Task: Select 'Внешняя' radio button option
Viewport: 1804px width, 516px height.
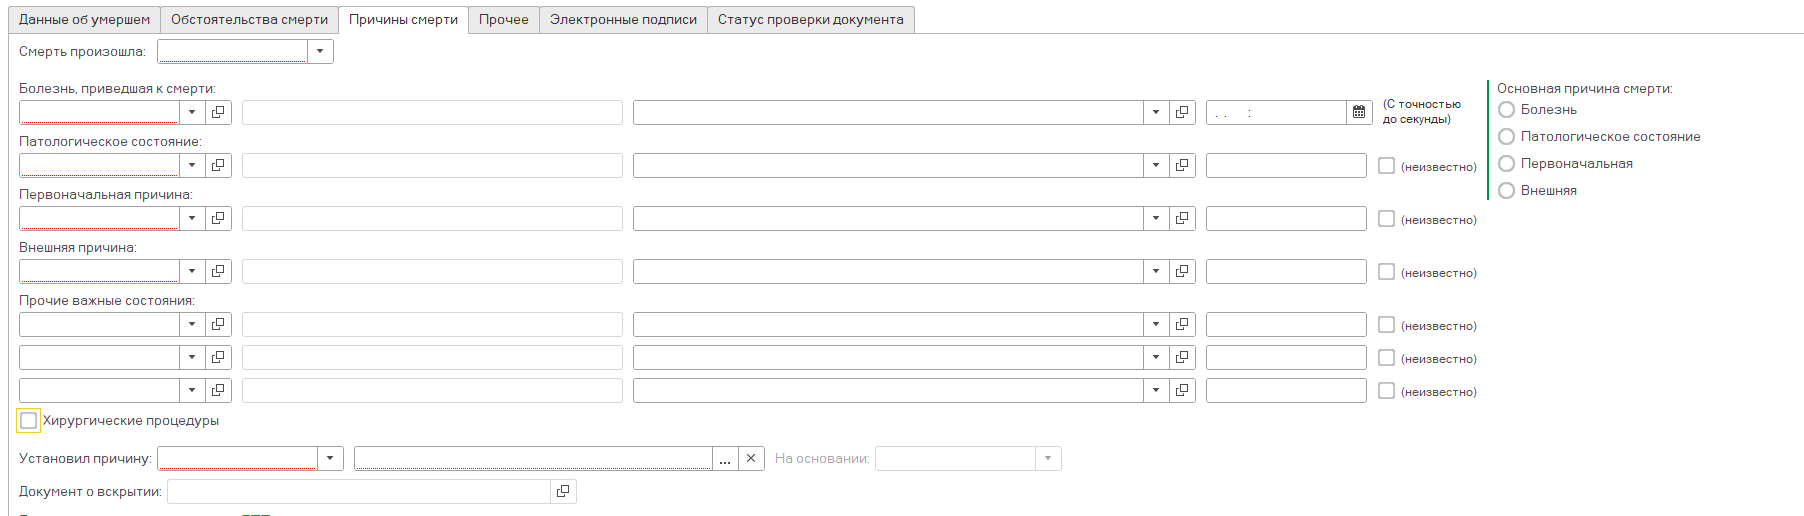Action: pyautogui.click(x=1506, y=191)
